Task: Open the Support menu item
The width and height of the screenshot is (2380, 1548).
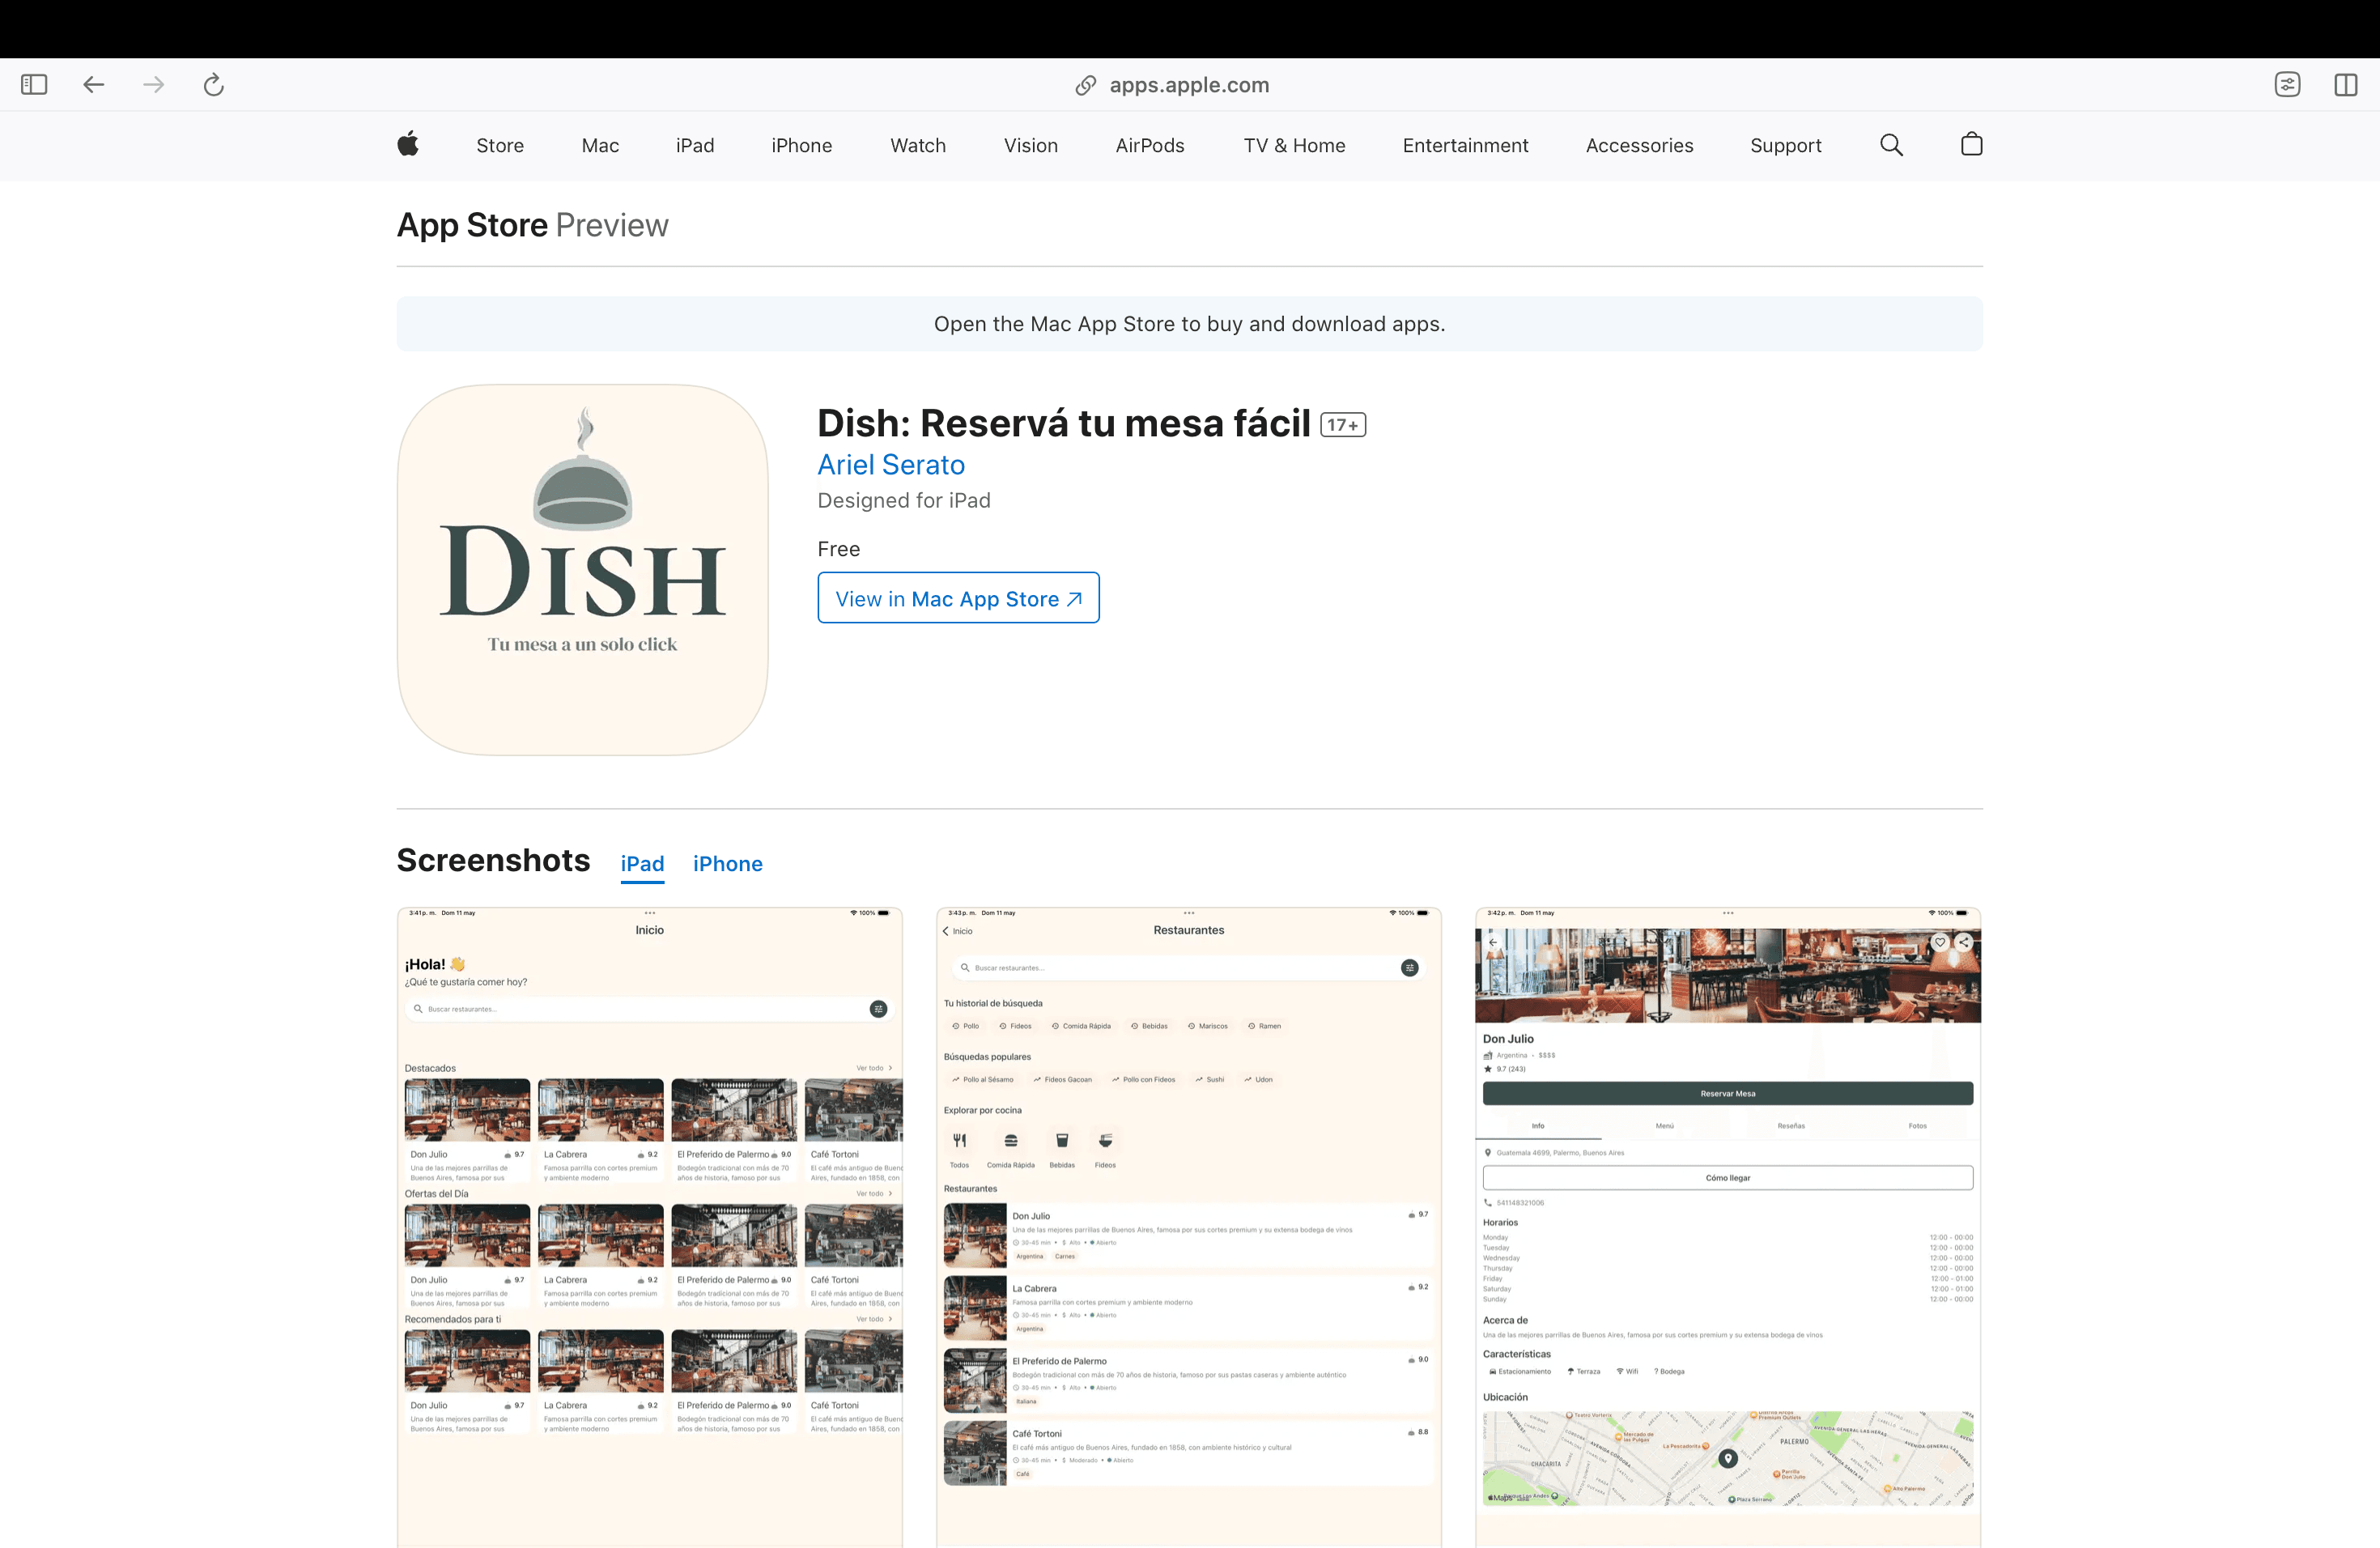Action: point(1786,146)
